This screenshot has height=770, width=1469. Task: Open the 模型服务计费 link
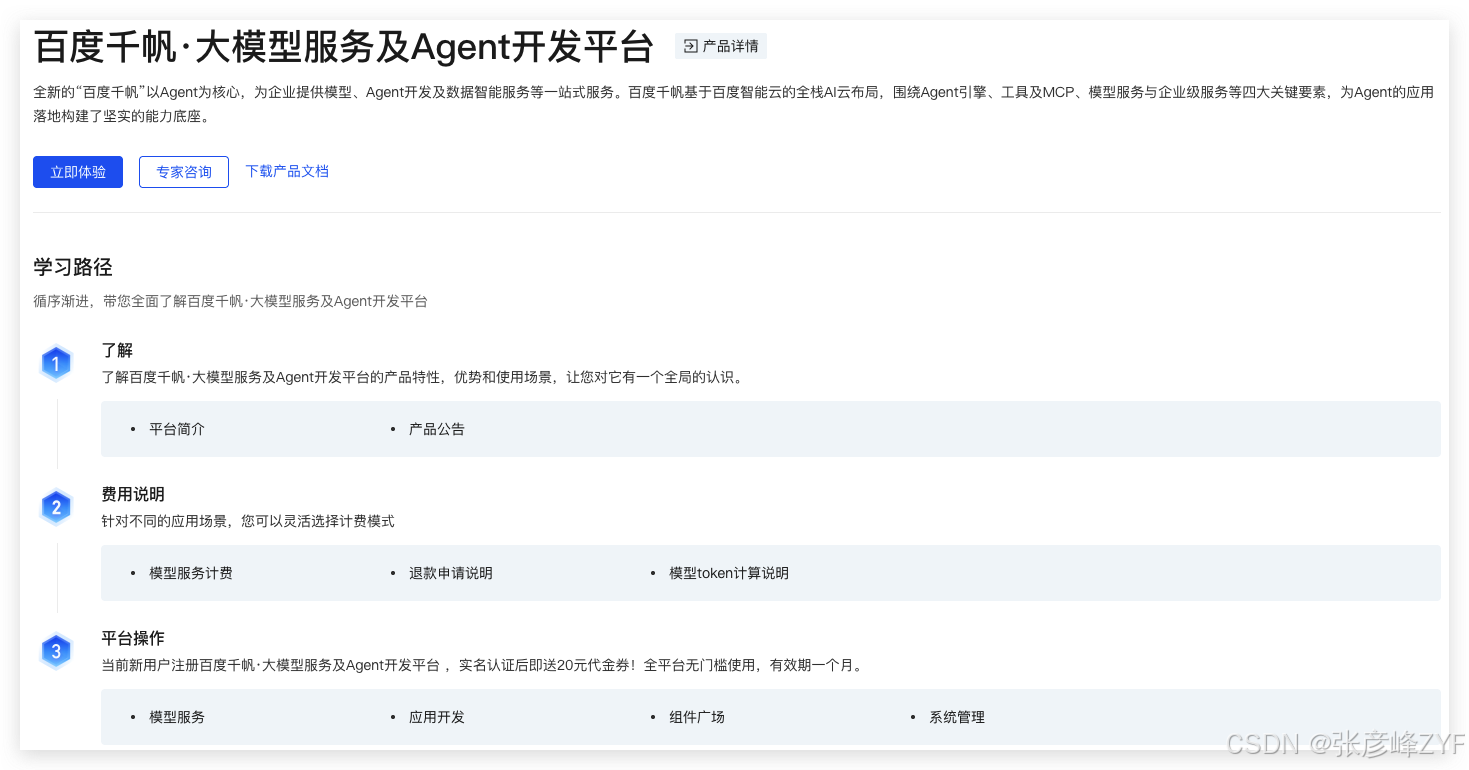tap(191, 573)
